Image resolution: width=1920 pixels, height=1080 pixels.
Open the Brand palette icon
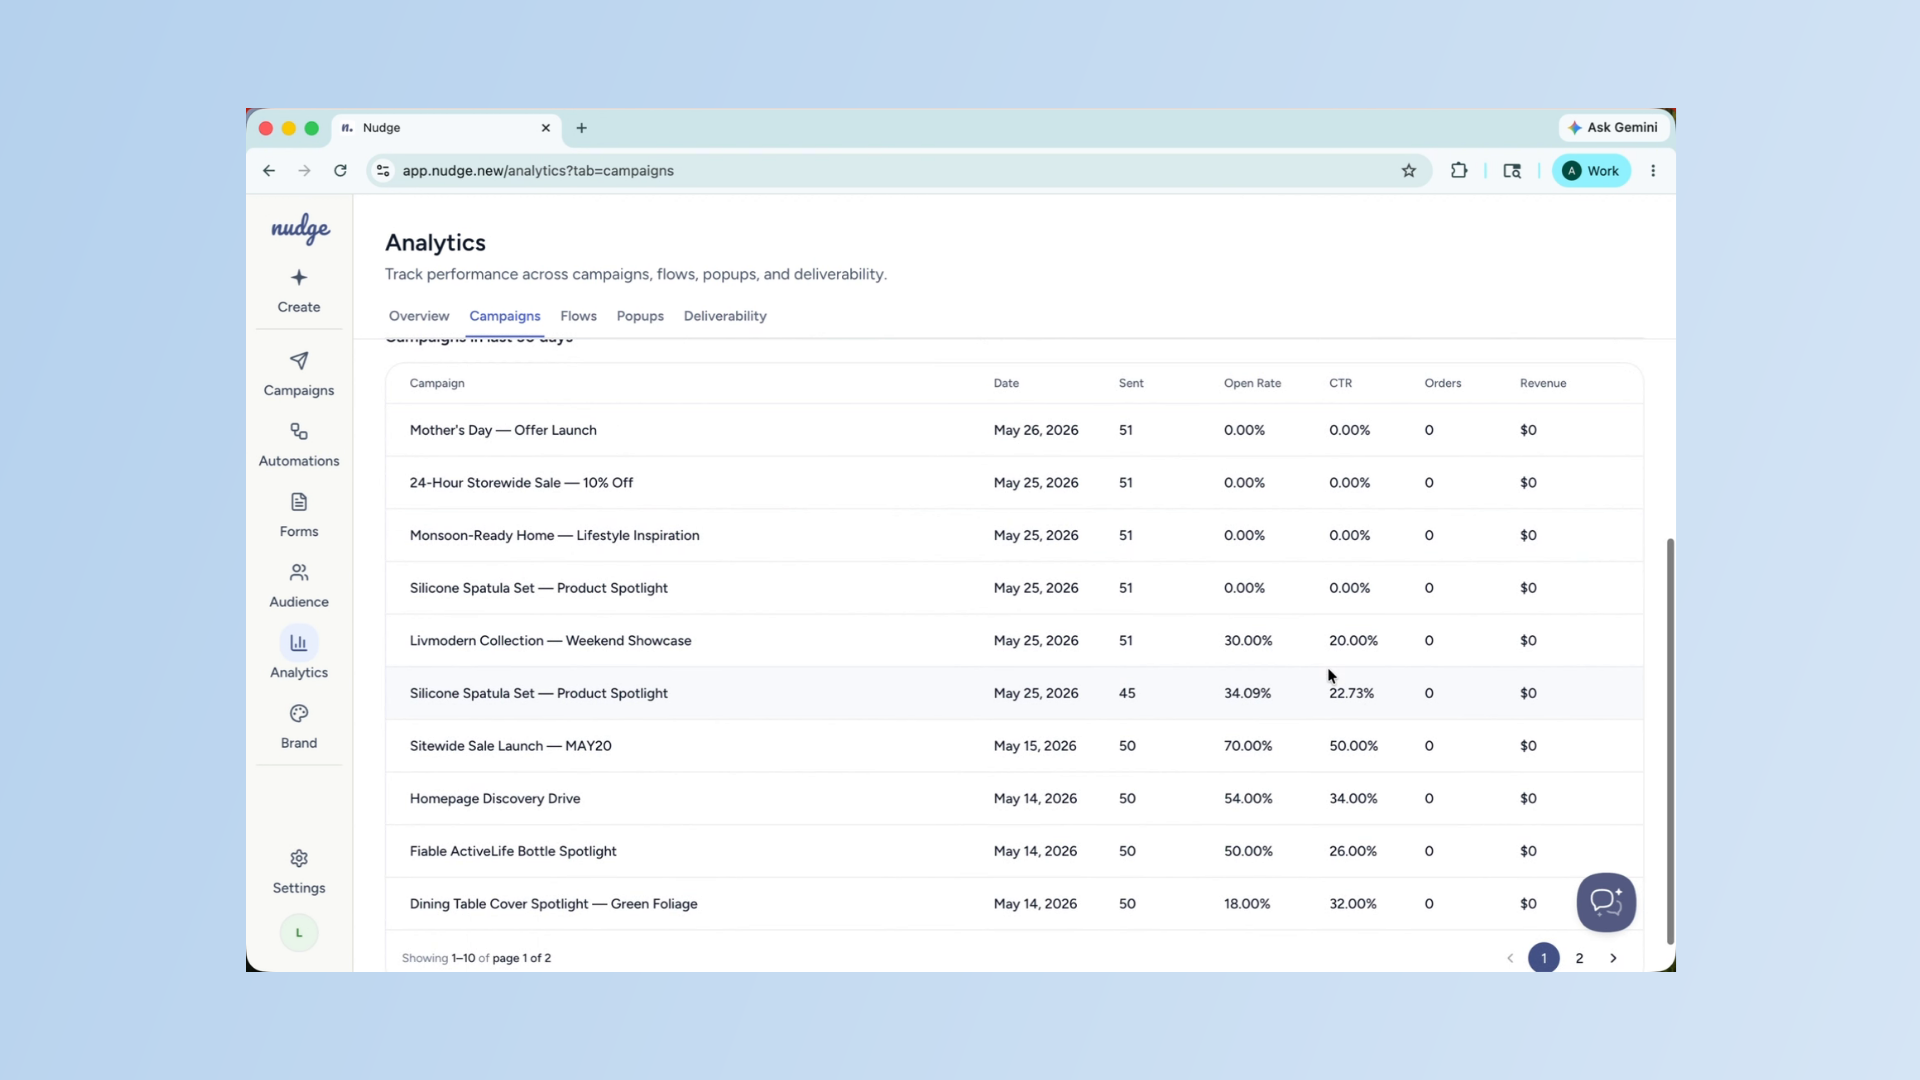299,714
